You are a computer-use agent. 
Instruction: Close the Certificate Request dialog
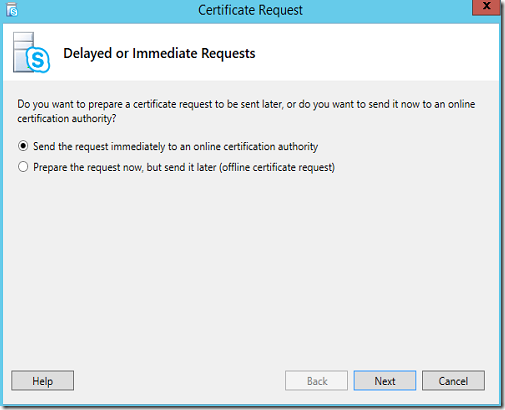tap(486, 7)
